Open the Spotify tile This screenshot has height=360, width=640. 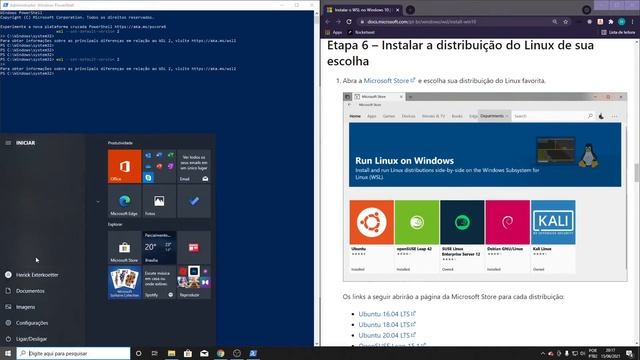[159, 282]
